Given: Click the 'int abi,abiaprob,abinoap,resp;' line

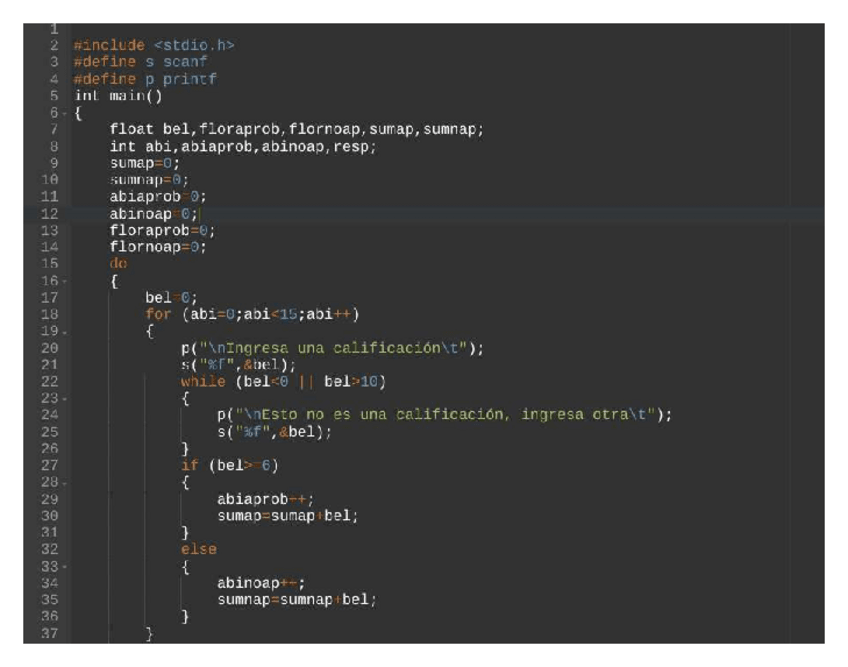Looking at the screenshot, I should tap(243, 146).
